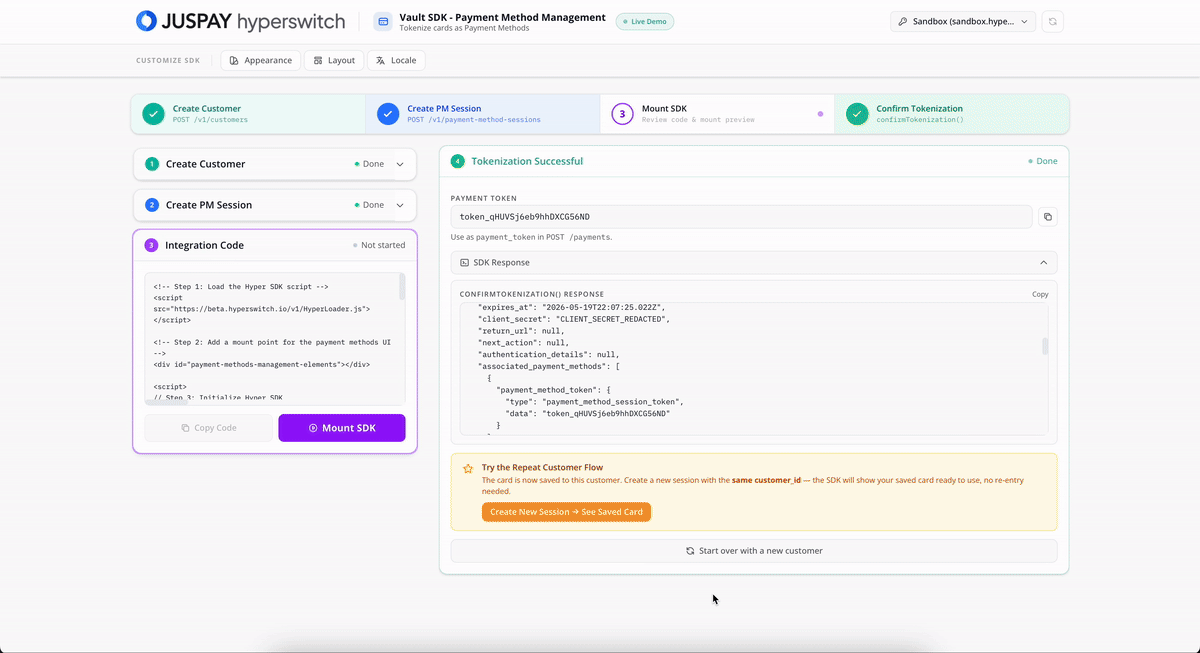Click the Tokenization Successful heading

click(x=527, y=161)
